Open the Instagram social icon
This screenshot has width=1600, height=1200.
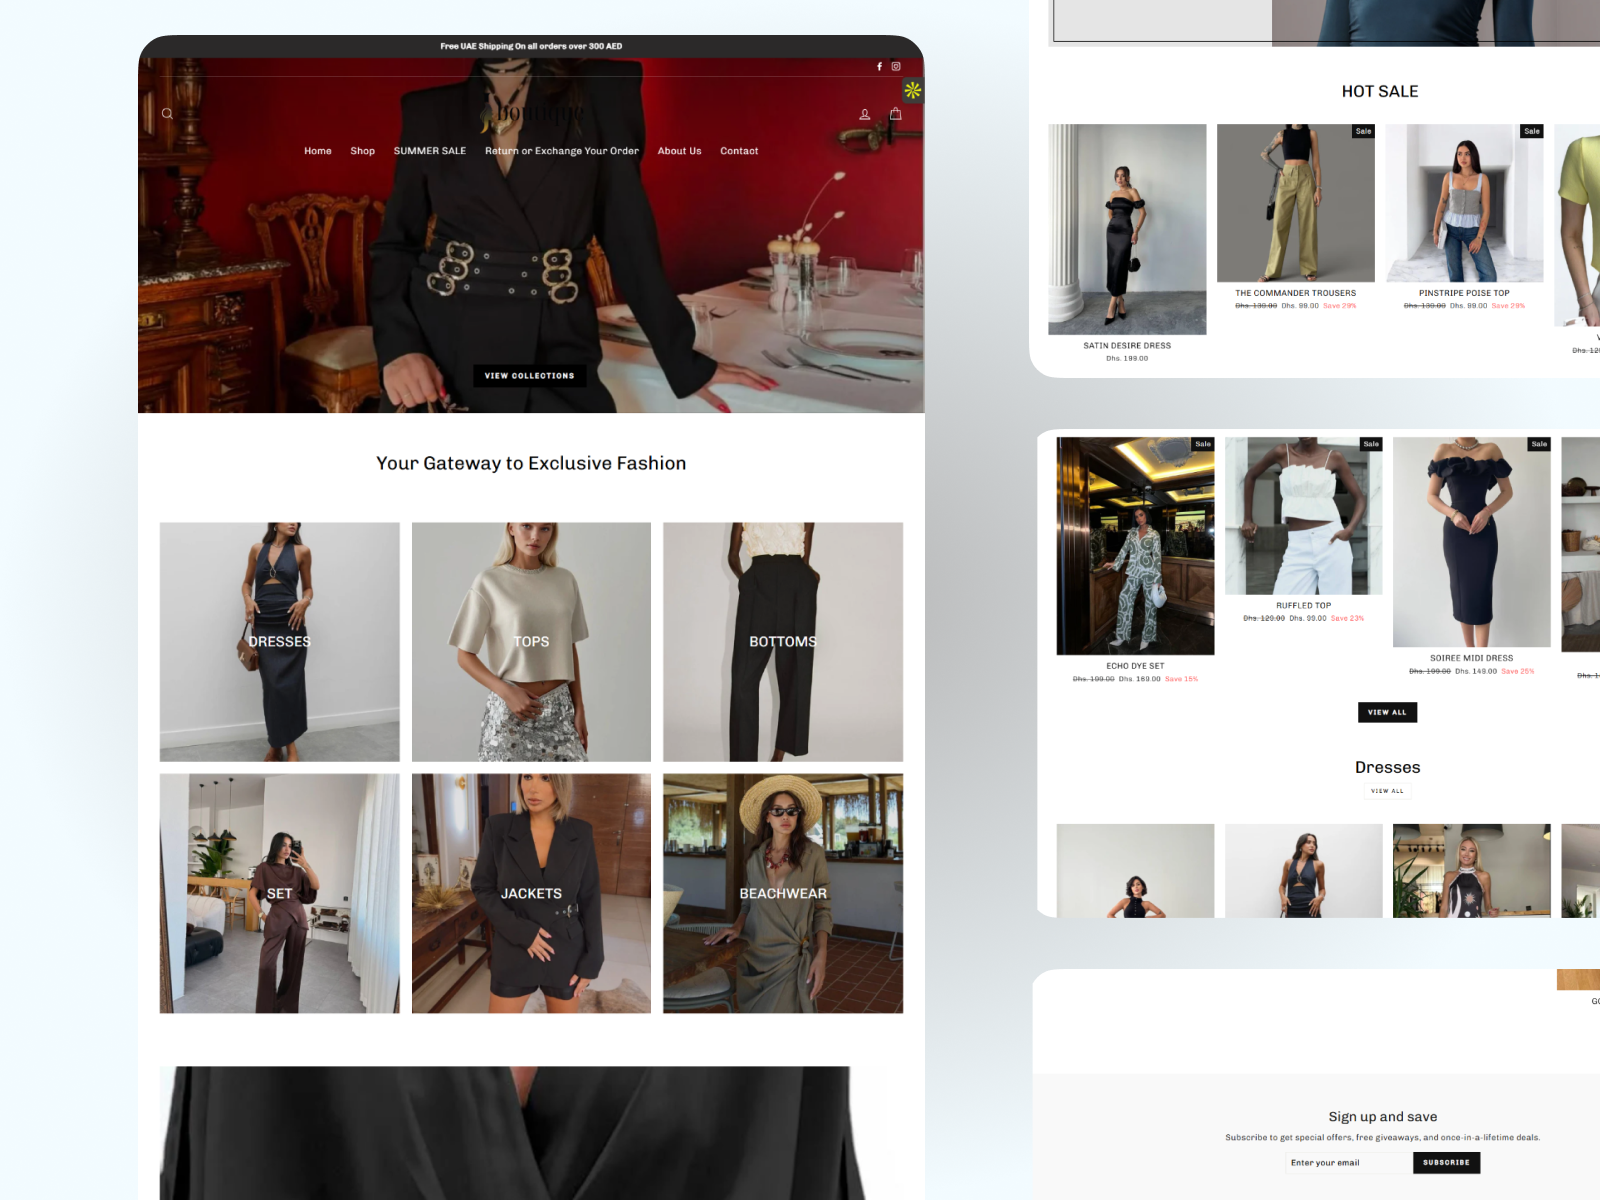point(896,67)
